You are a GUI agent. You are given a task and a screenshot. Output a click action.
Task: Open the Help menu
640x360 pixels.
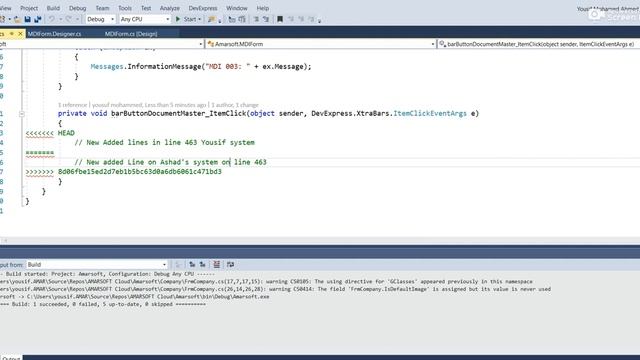click(x=263, y=8)
